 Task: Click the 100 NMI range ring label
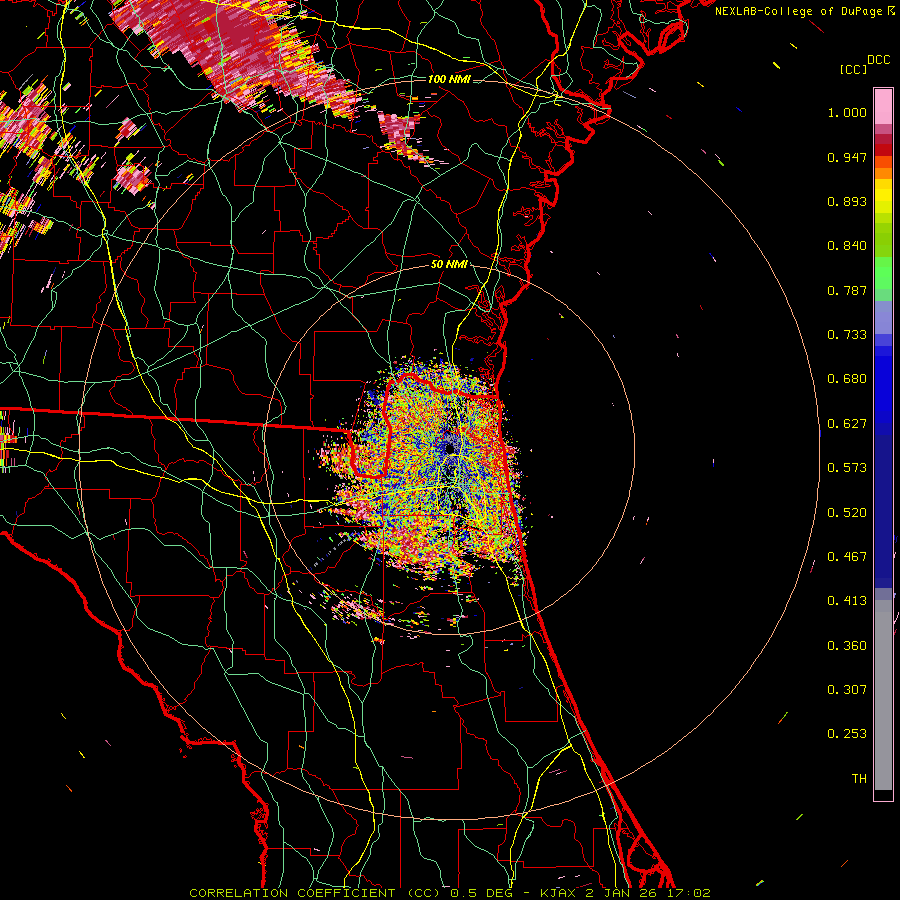point(449,79)
